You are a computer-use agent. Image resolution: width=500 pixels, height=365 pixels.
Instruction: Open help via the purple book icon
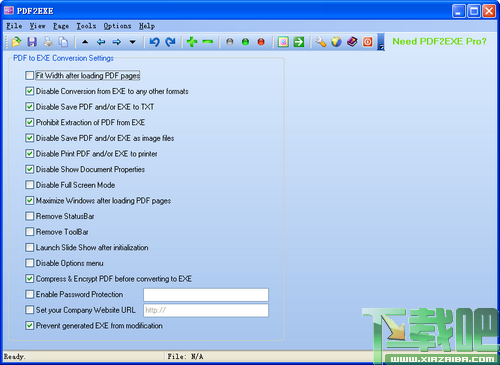[352, 42]
